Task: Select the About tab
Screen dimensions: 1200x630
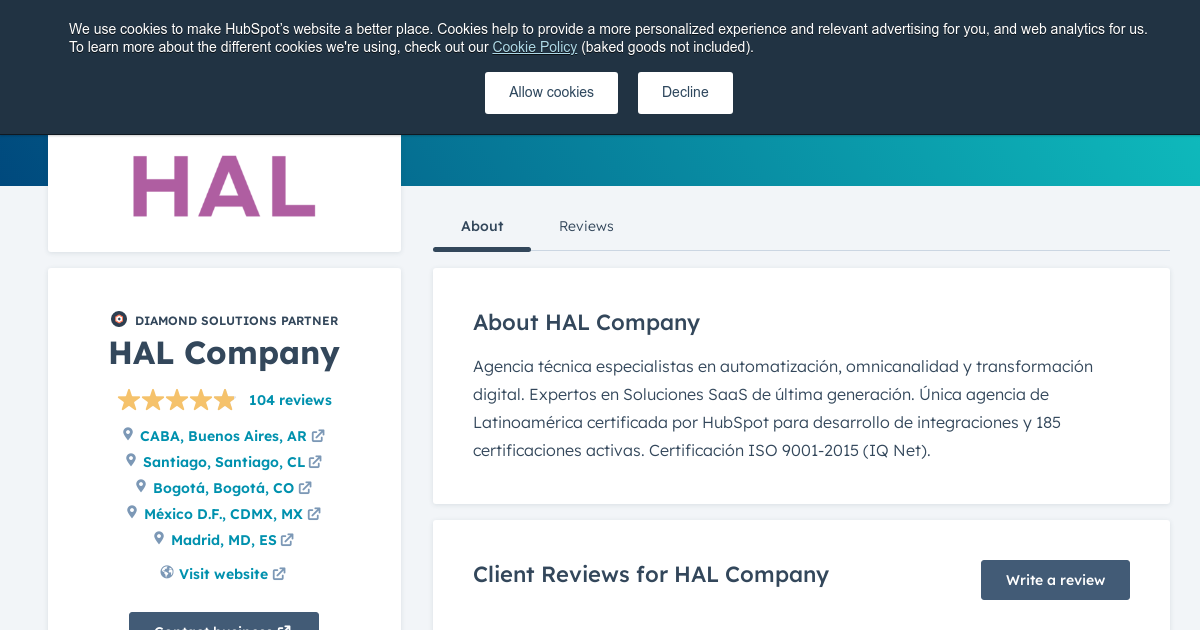Action: [482, 226]
